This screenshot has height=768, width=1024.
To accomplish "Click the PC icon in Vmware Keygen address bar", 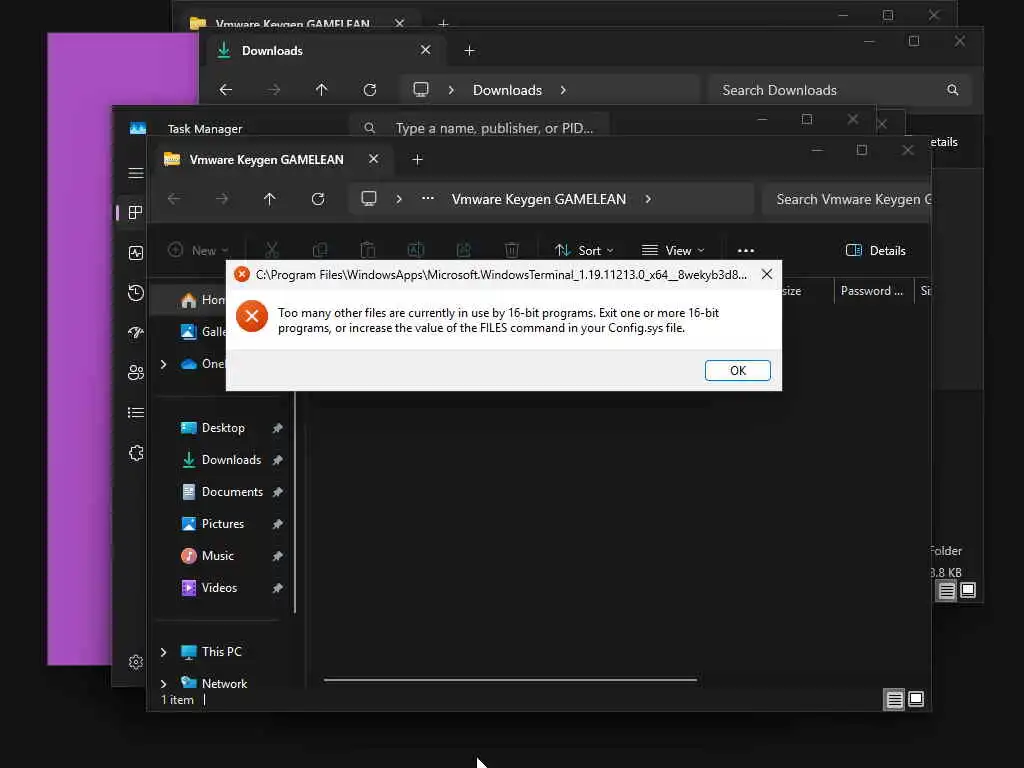I will (369, 199).
